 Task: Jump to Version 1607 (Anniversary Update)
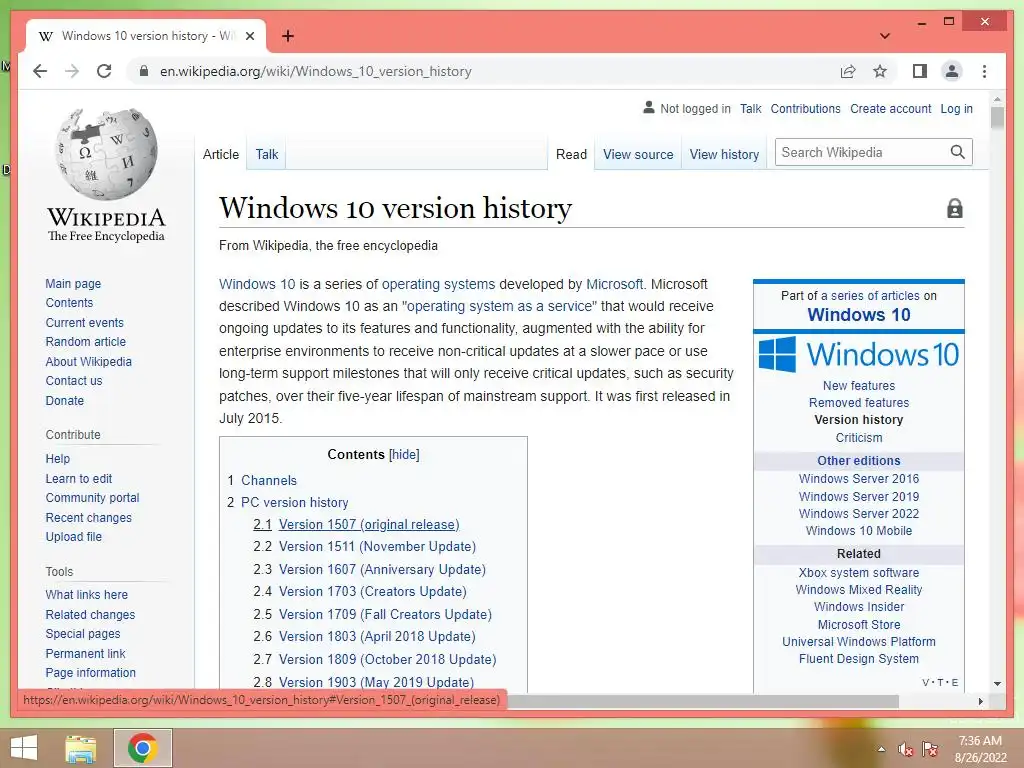369,569
